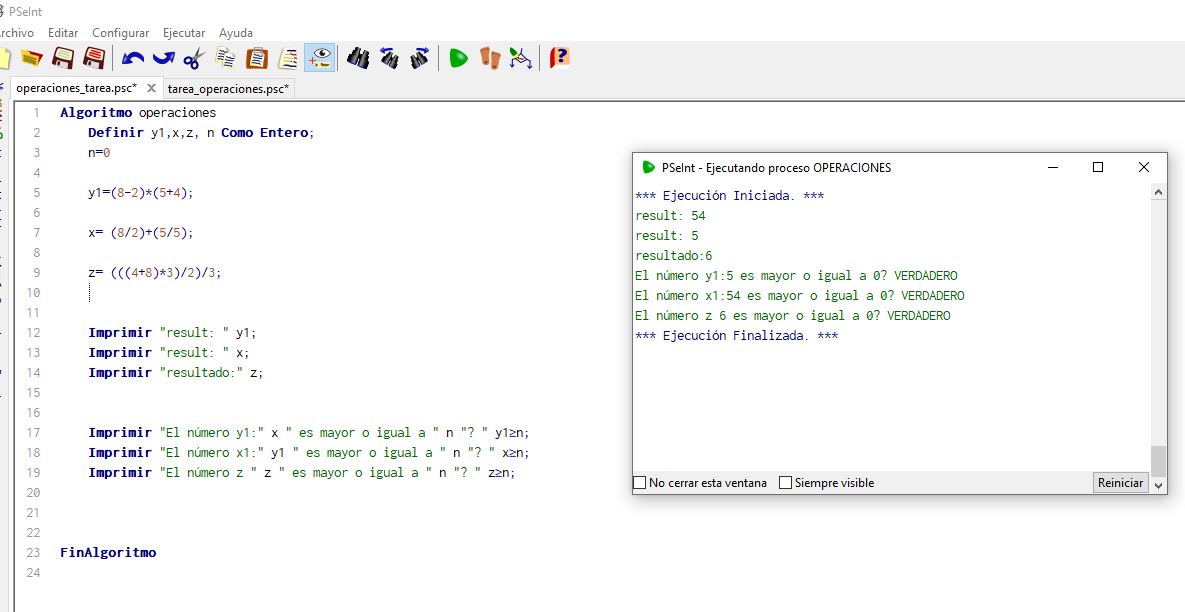Minimize the Ejecutando proceso window
Viewport: 1185px width, 612px height.
[x=1053, y=167]
